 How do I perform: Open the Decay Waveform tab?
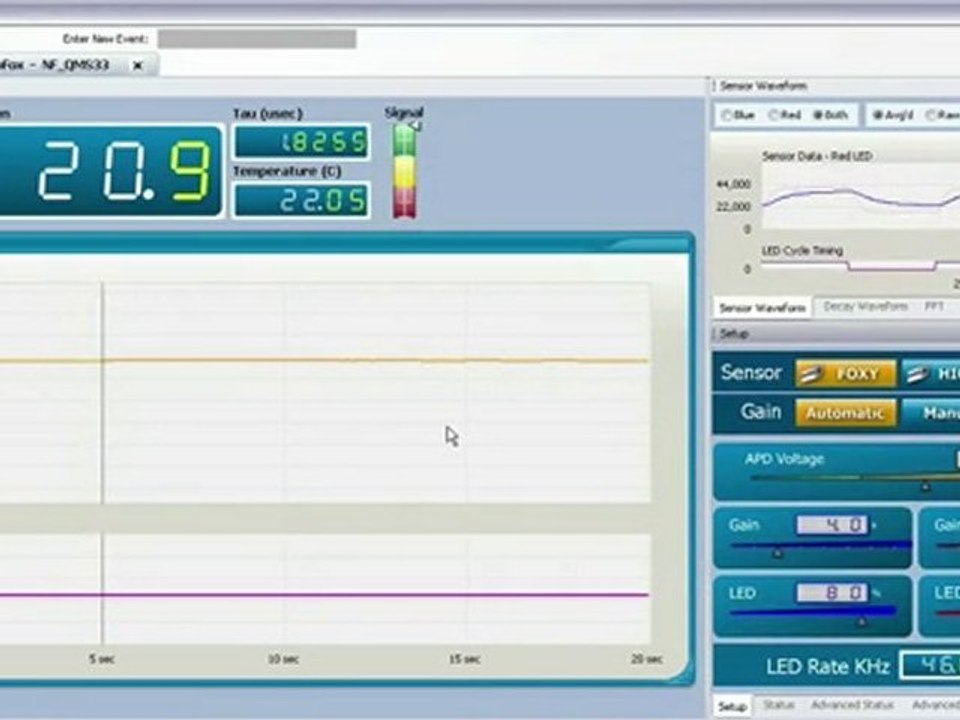(x=865, y=306)
